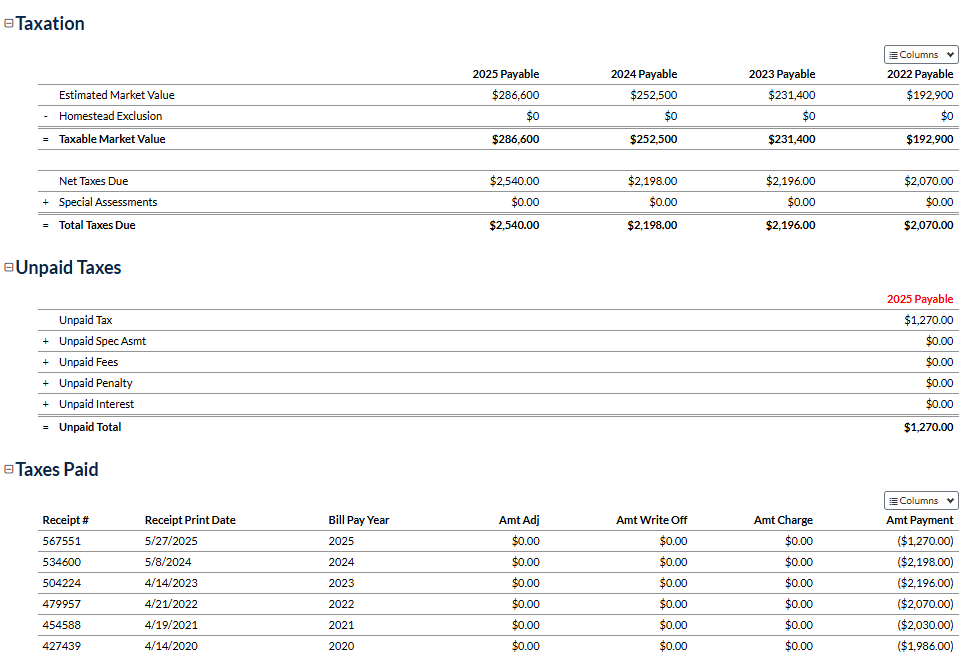Image resolution: width=967 pixels, height=668 pixels.
Task: Sort by Receipt # column header
Action: coord(66,520)
